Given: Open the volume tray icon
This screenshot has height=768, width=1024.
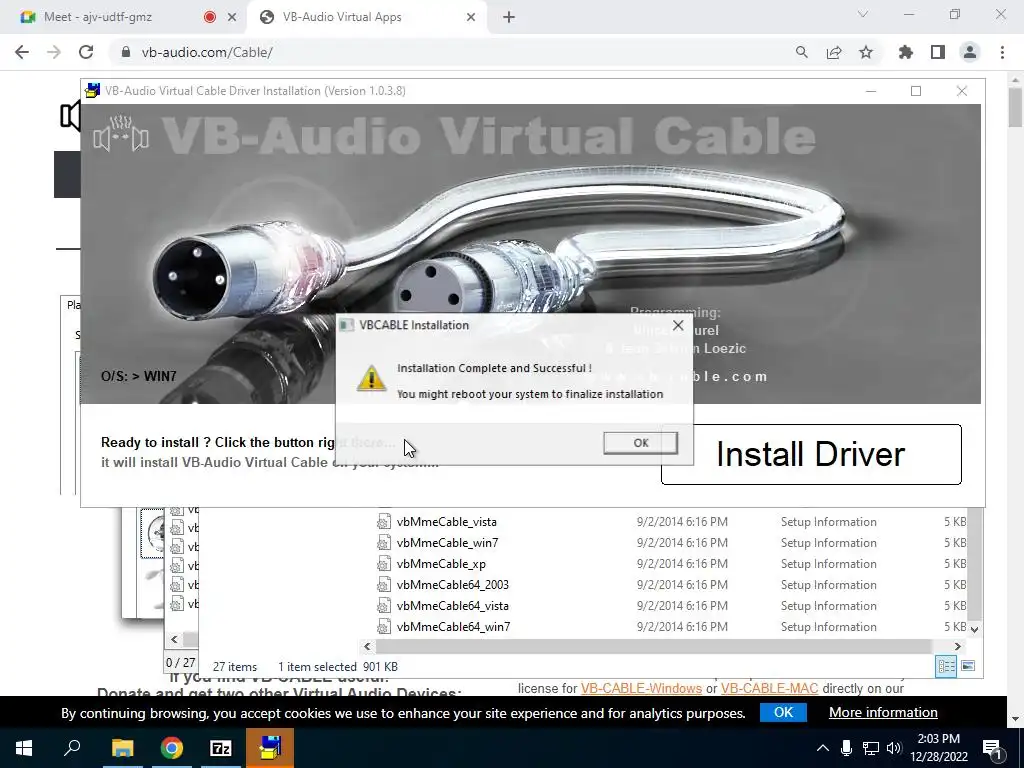Looking at the screenshot, I should (x=894, y=748).
